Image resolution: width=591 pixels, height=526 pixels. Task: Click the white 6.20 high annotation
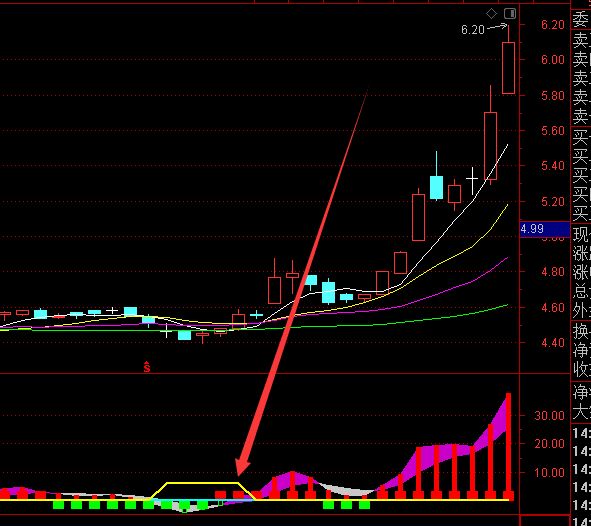pos(473,30)
